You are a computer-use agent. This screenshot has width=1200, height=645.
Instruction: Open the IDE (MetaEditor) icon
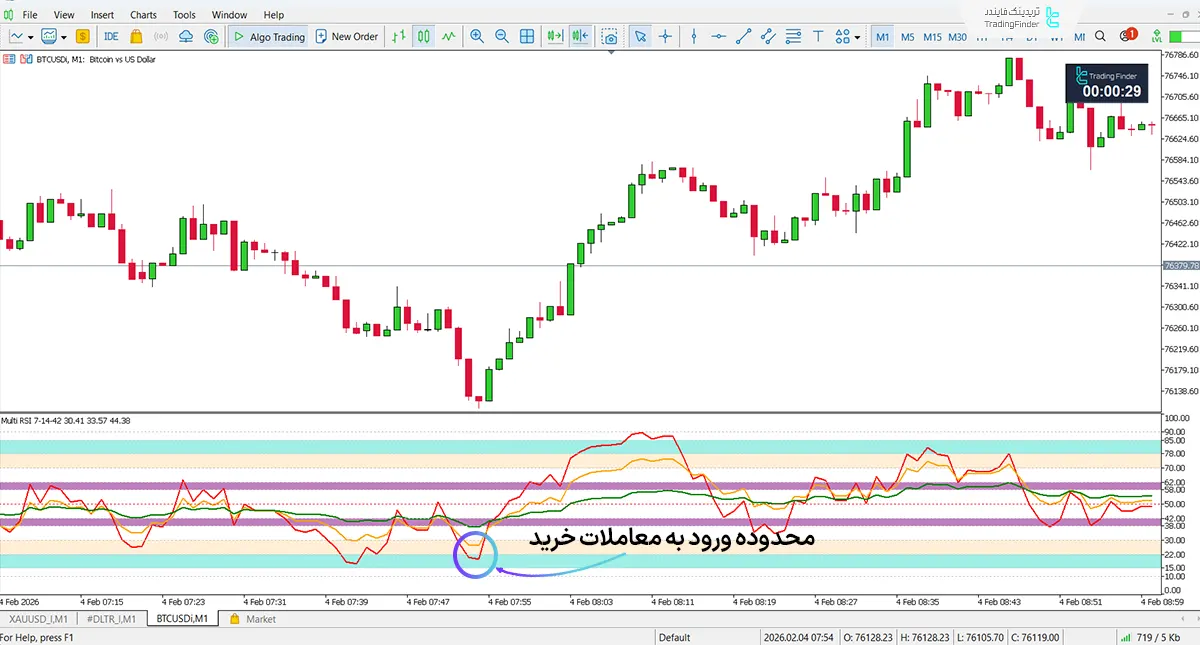coord(110,36)
